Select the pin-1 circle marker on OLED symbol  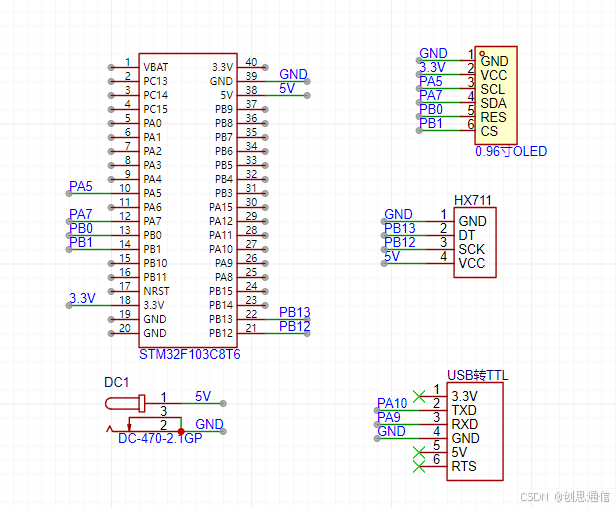(x=482, y=53)
